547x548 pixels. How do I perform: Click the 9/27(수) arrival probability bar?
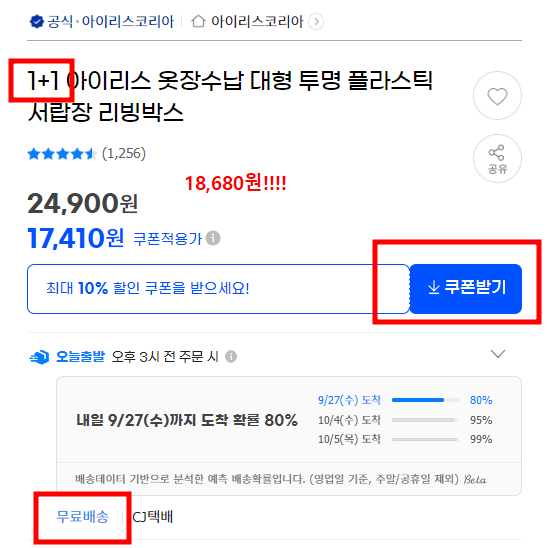click(x=425, y=400)
